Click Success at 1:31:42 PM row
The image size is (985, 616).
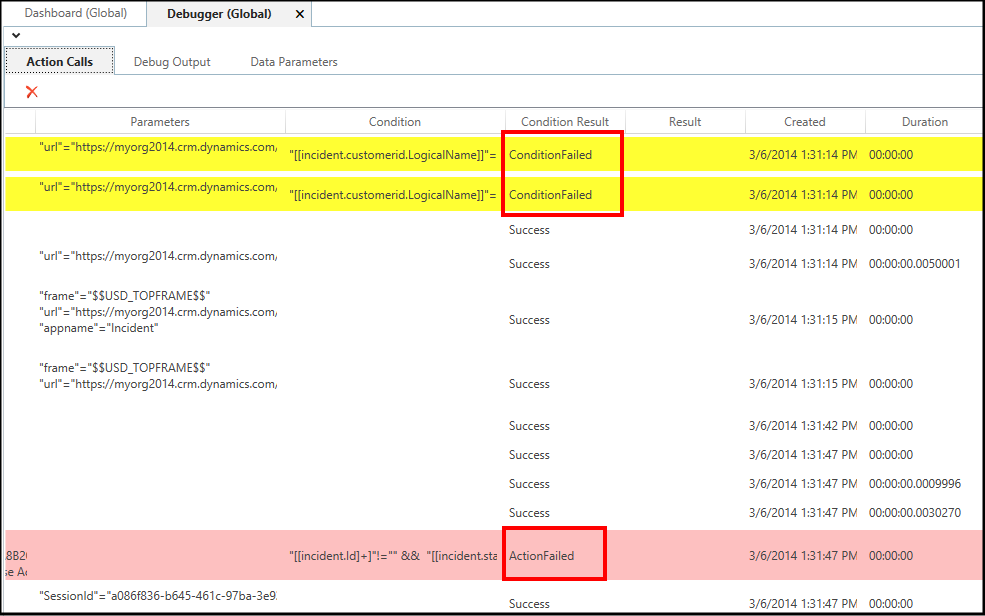529,426
